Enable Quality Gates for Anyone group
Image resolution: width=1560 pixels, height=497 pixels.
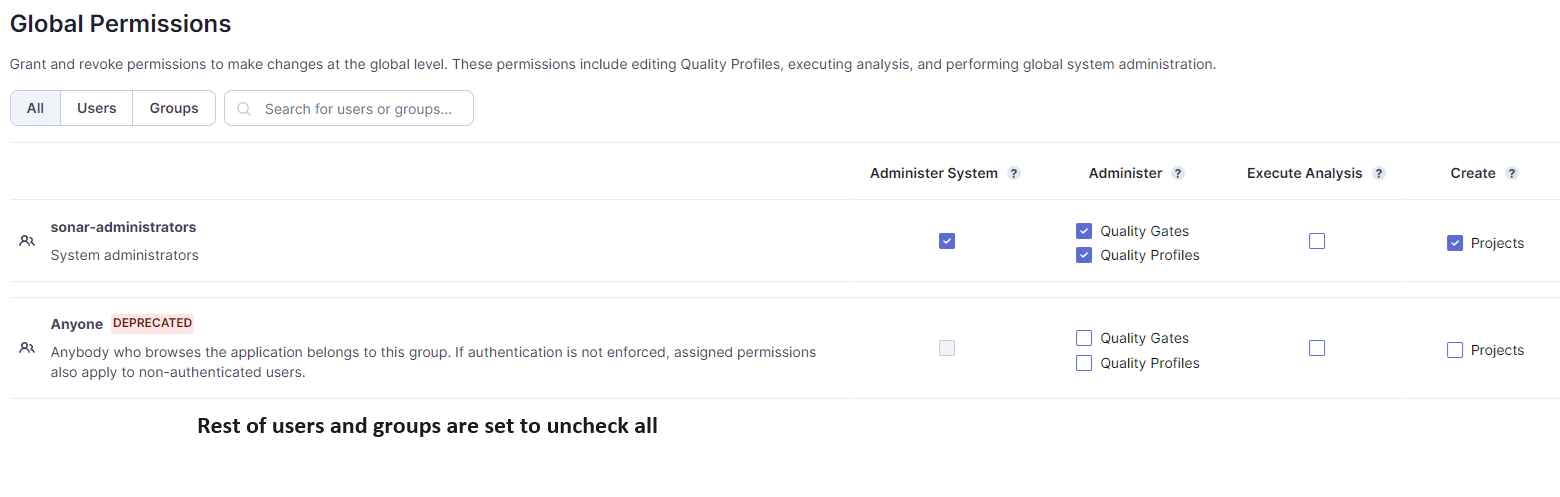click(x=1084, y=338)
